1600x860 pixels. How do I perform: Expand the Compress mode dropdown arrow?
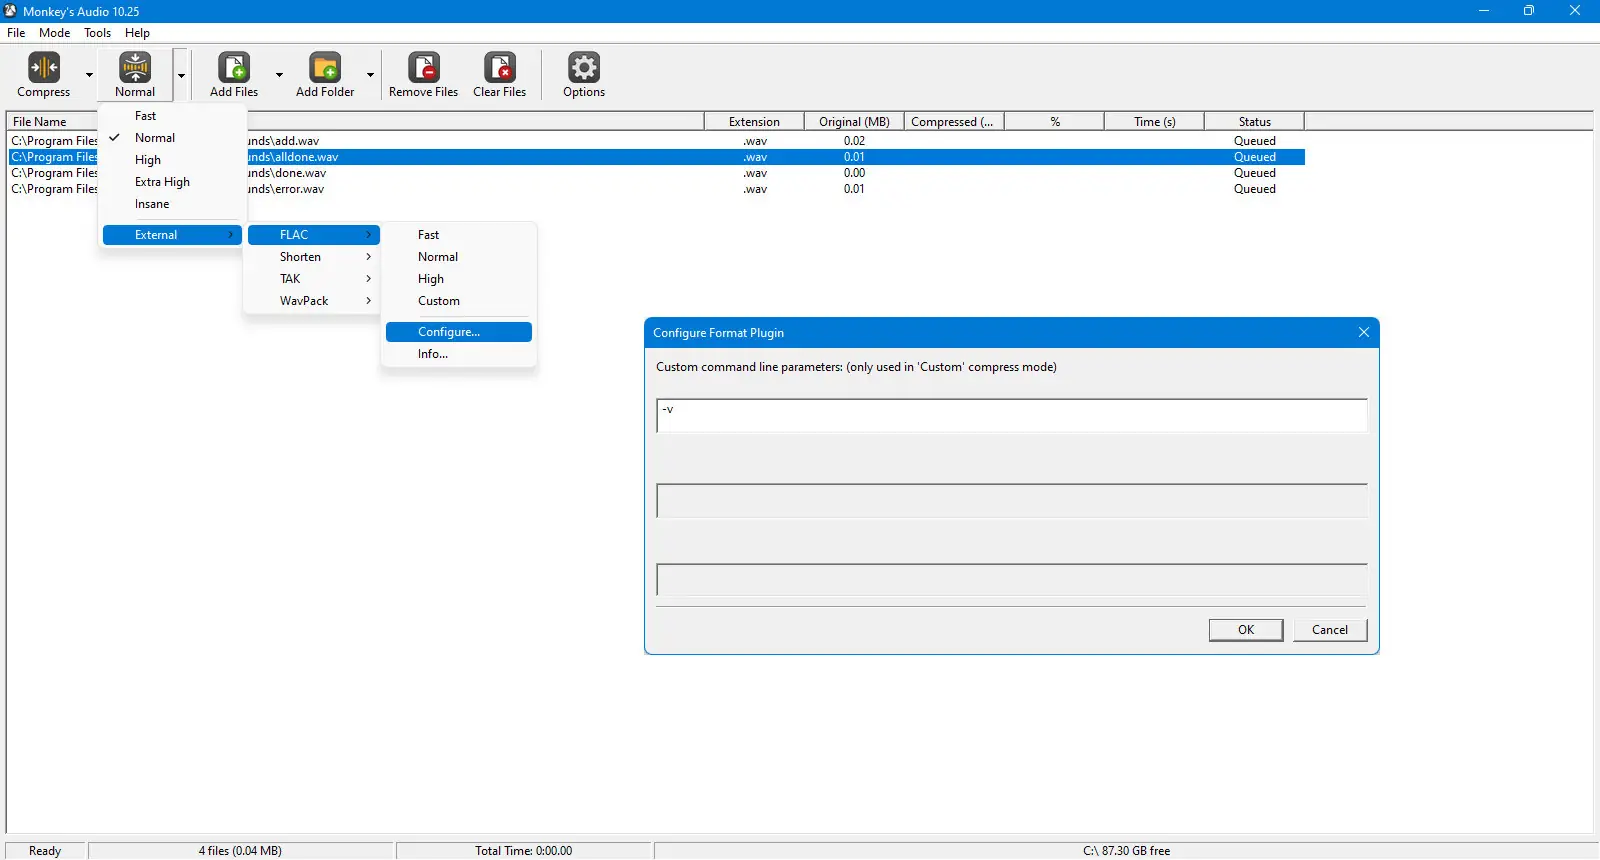click(x=89, y=75)
